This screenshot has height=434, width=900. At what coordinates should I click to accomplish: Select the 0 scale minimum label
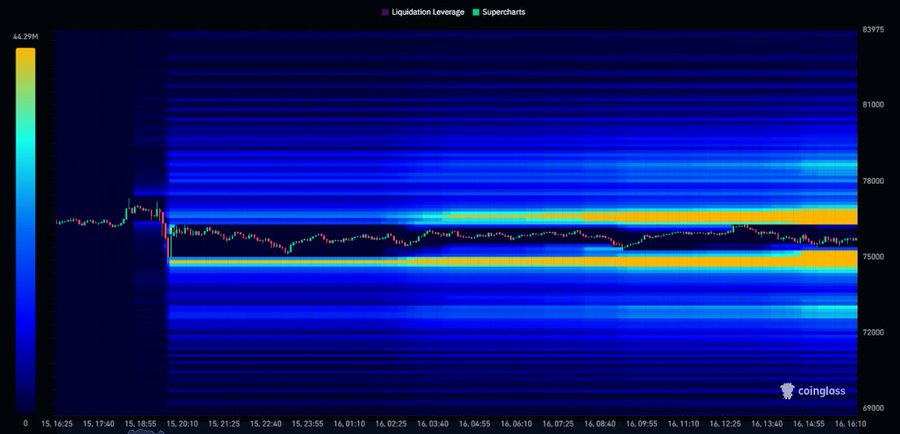[25, 423]
